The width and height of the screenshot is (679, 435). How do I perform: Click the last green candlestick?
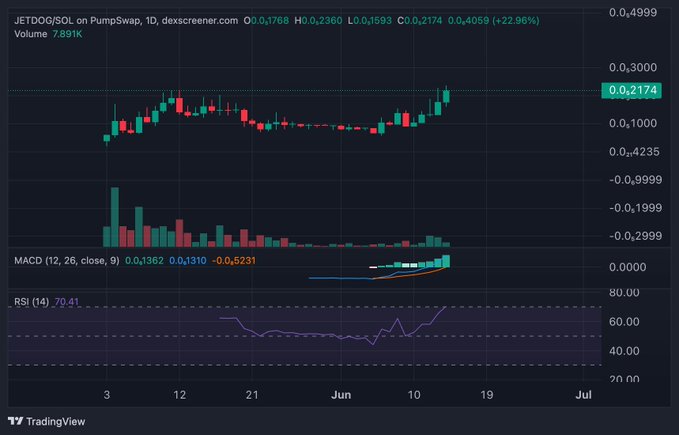pyautogui.click(x=446, y=96)
